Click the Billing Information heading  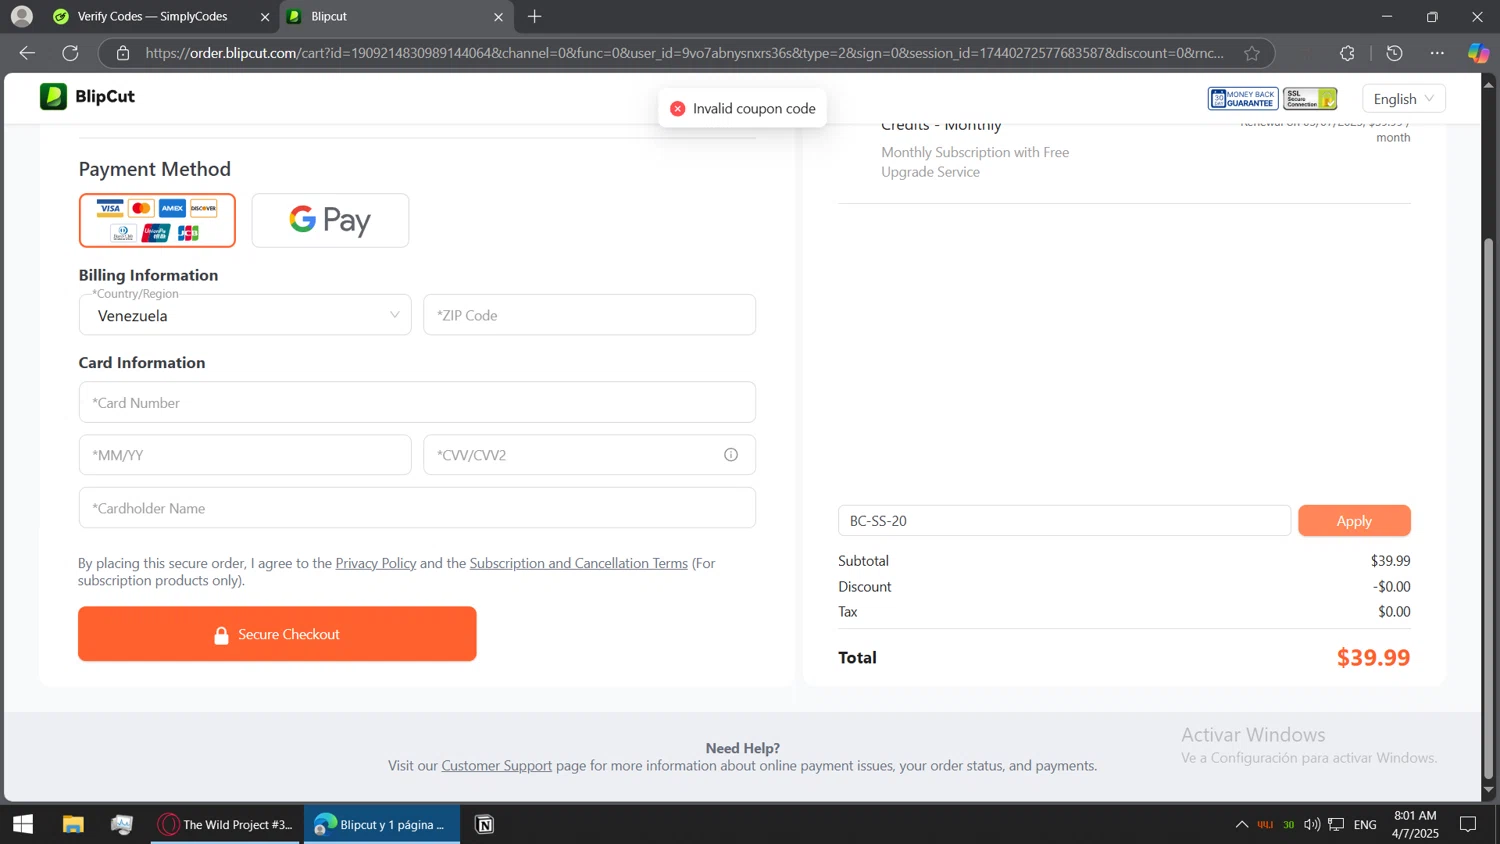(x=148, y=275)
